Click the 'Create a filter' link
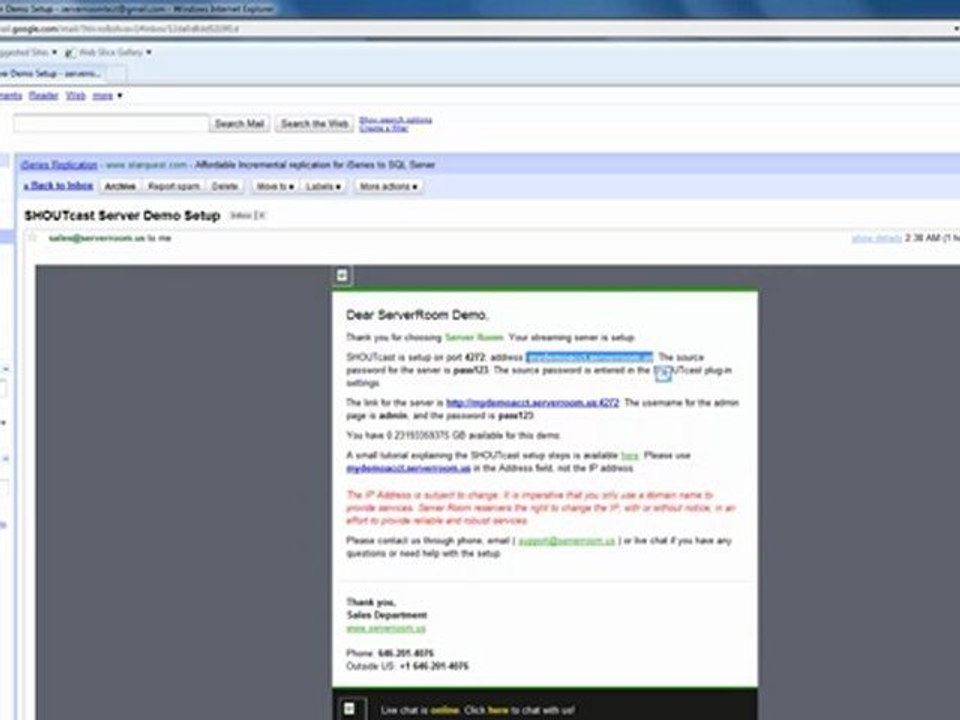Screen dimensions: 960x720 pyautogui.click(x=383, y=128)
